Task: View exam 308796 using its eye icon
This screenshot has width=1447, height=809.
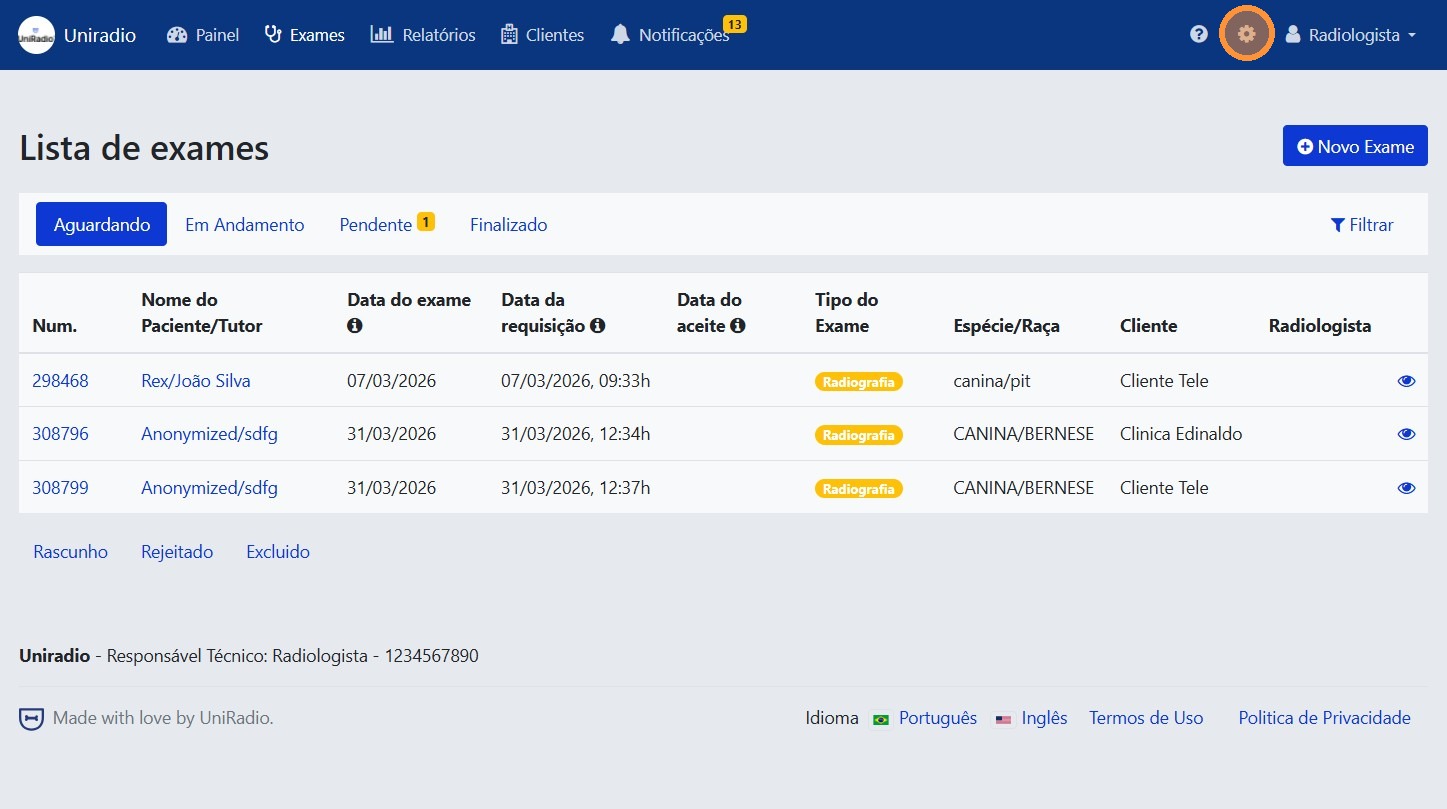Action: pyautogui.click(x=1406, y=433)
